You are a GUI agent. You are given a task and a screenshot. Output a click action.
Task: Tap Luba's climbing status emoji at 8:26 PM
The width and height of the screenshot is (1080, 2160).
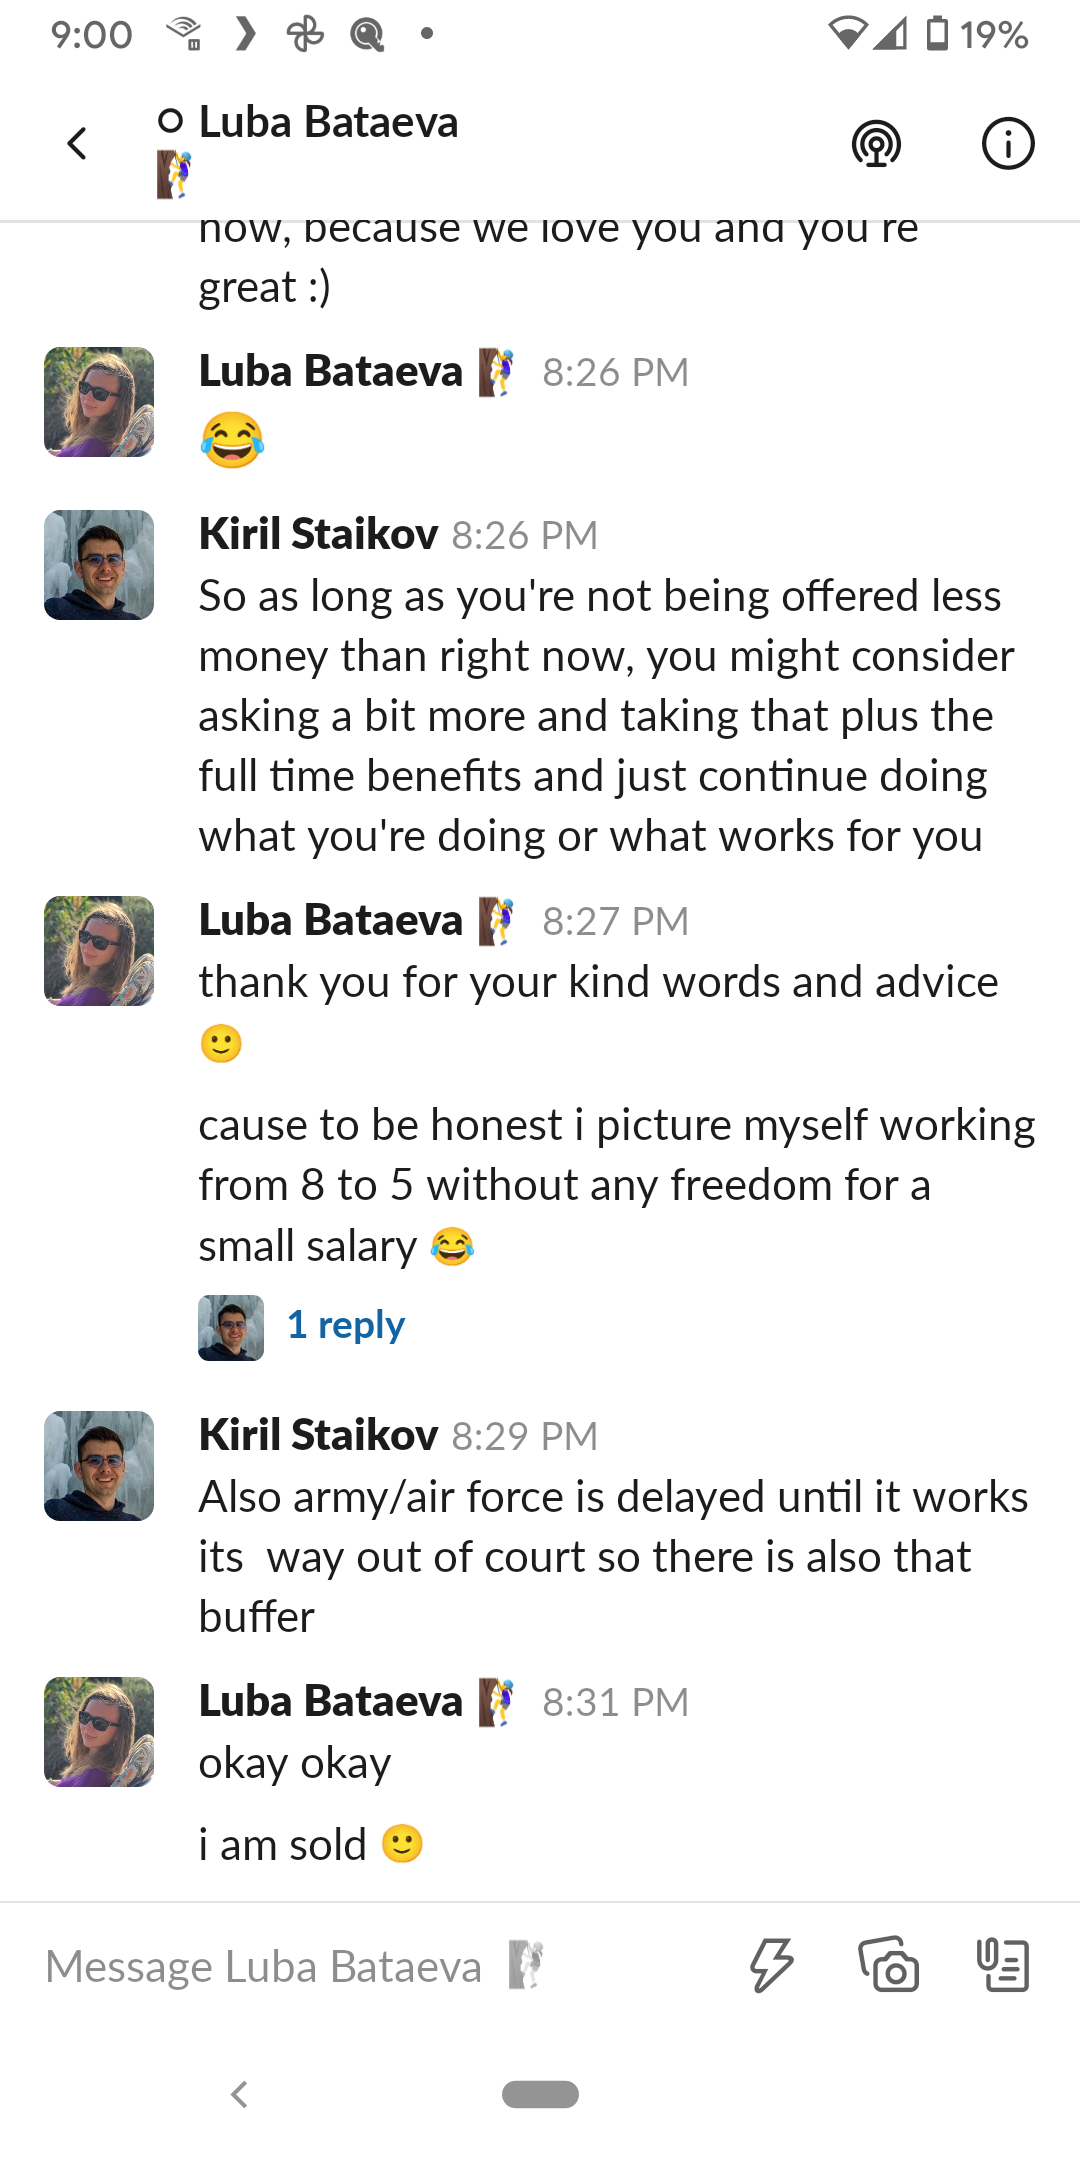click(x=496, y=373)
